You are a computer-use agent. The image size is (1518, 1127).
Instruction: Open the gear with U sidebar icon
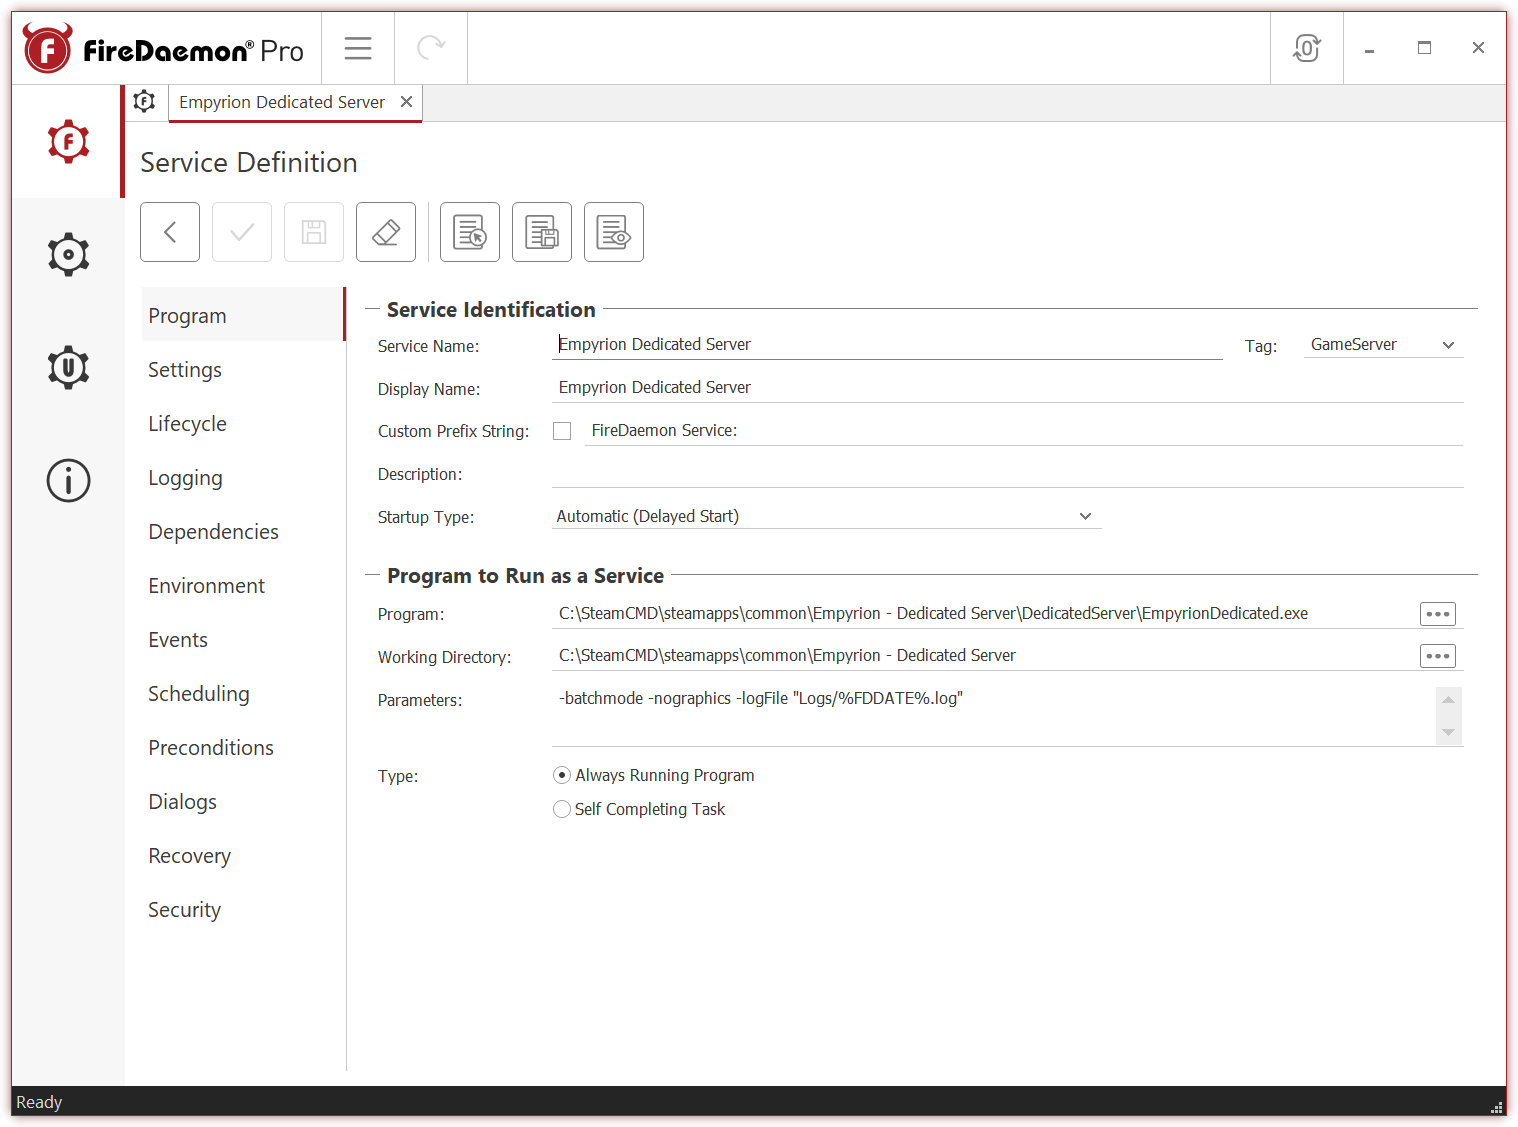68,367
